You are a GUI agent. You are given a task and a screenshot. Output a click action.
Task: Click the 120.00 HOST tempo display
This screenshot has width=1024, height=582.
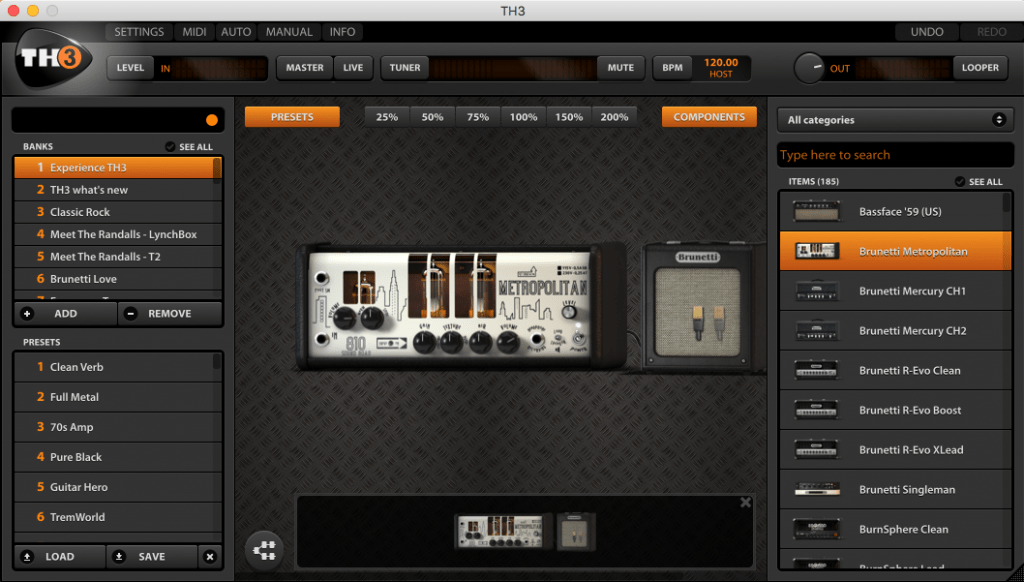click(x=721, y=67)
